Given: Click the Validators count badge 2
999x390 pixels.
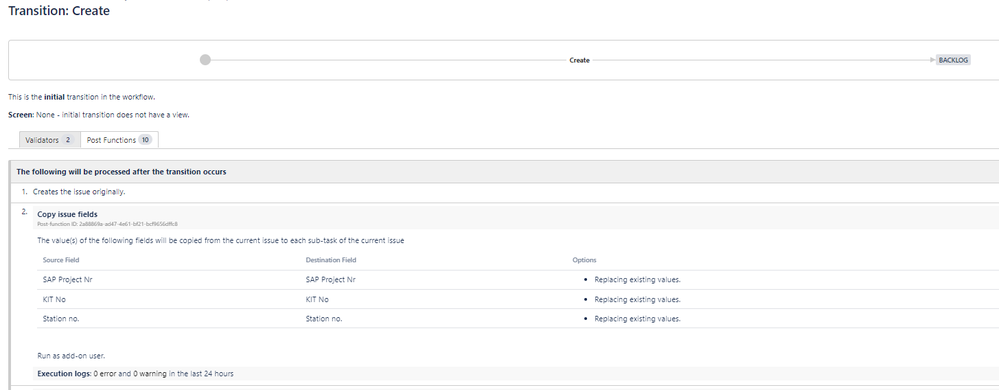Looking at the screenshot, I should pos(68,140).
